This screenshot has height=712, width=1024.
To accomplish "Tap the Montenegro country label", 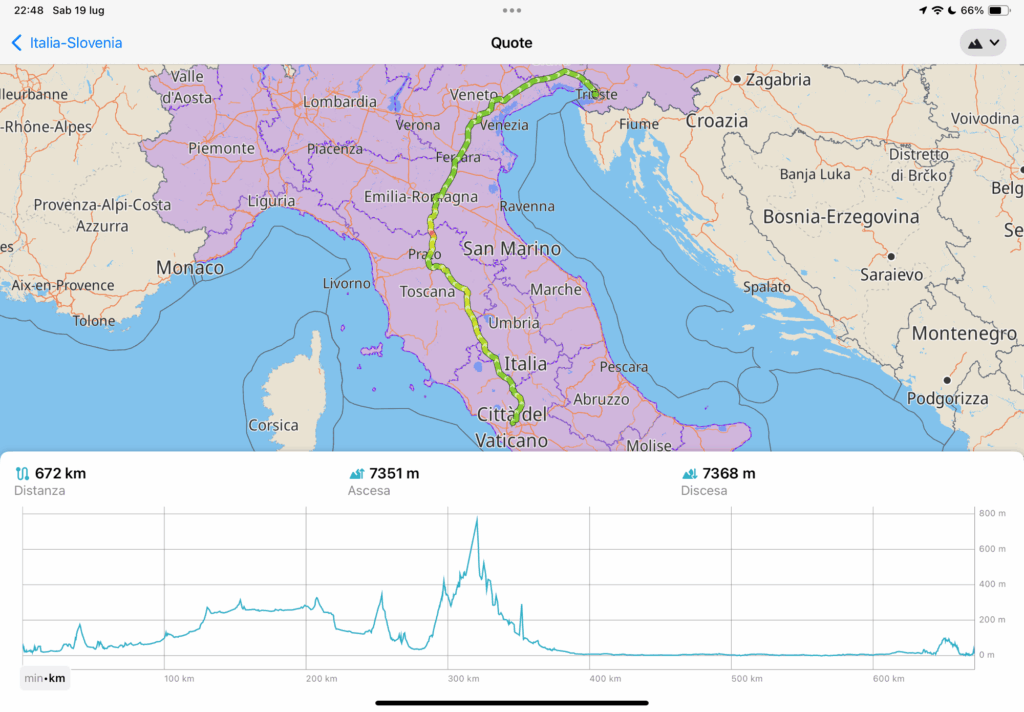I will (x=964, y=334).
